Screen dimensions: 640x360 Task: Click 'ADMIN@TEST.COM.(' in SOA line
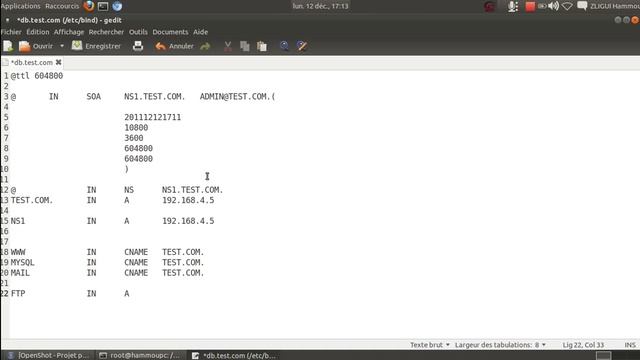point(238,97)
